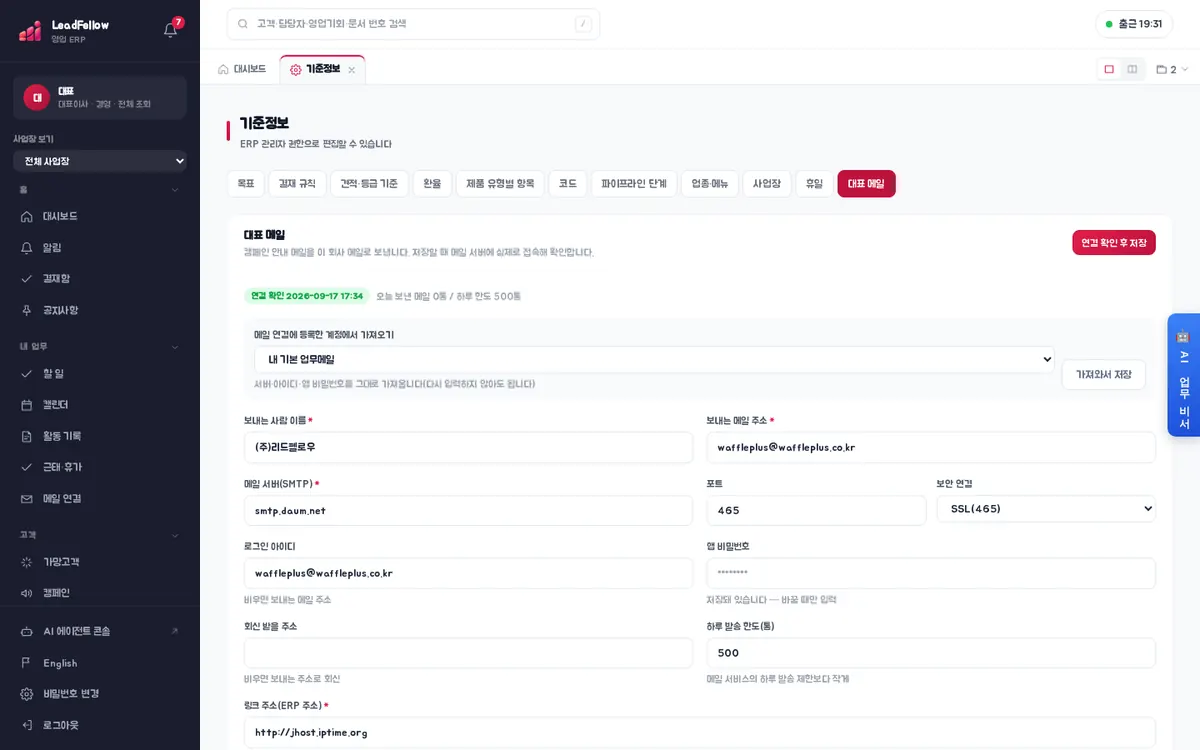
Task: Open 활동 기록 in sidebar
Action: 100,436
